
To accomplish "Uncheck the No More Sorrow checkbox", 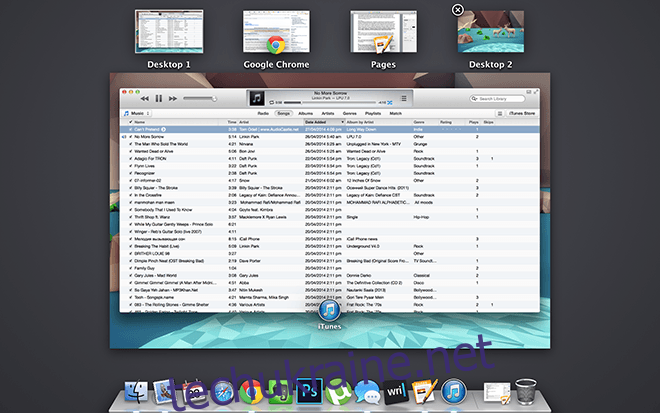I will pos(130,137).
